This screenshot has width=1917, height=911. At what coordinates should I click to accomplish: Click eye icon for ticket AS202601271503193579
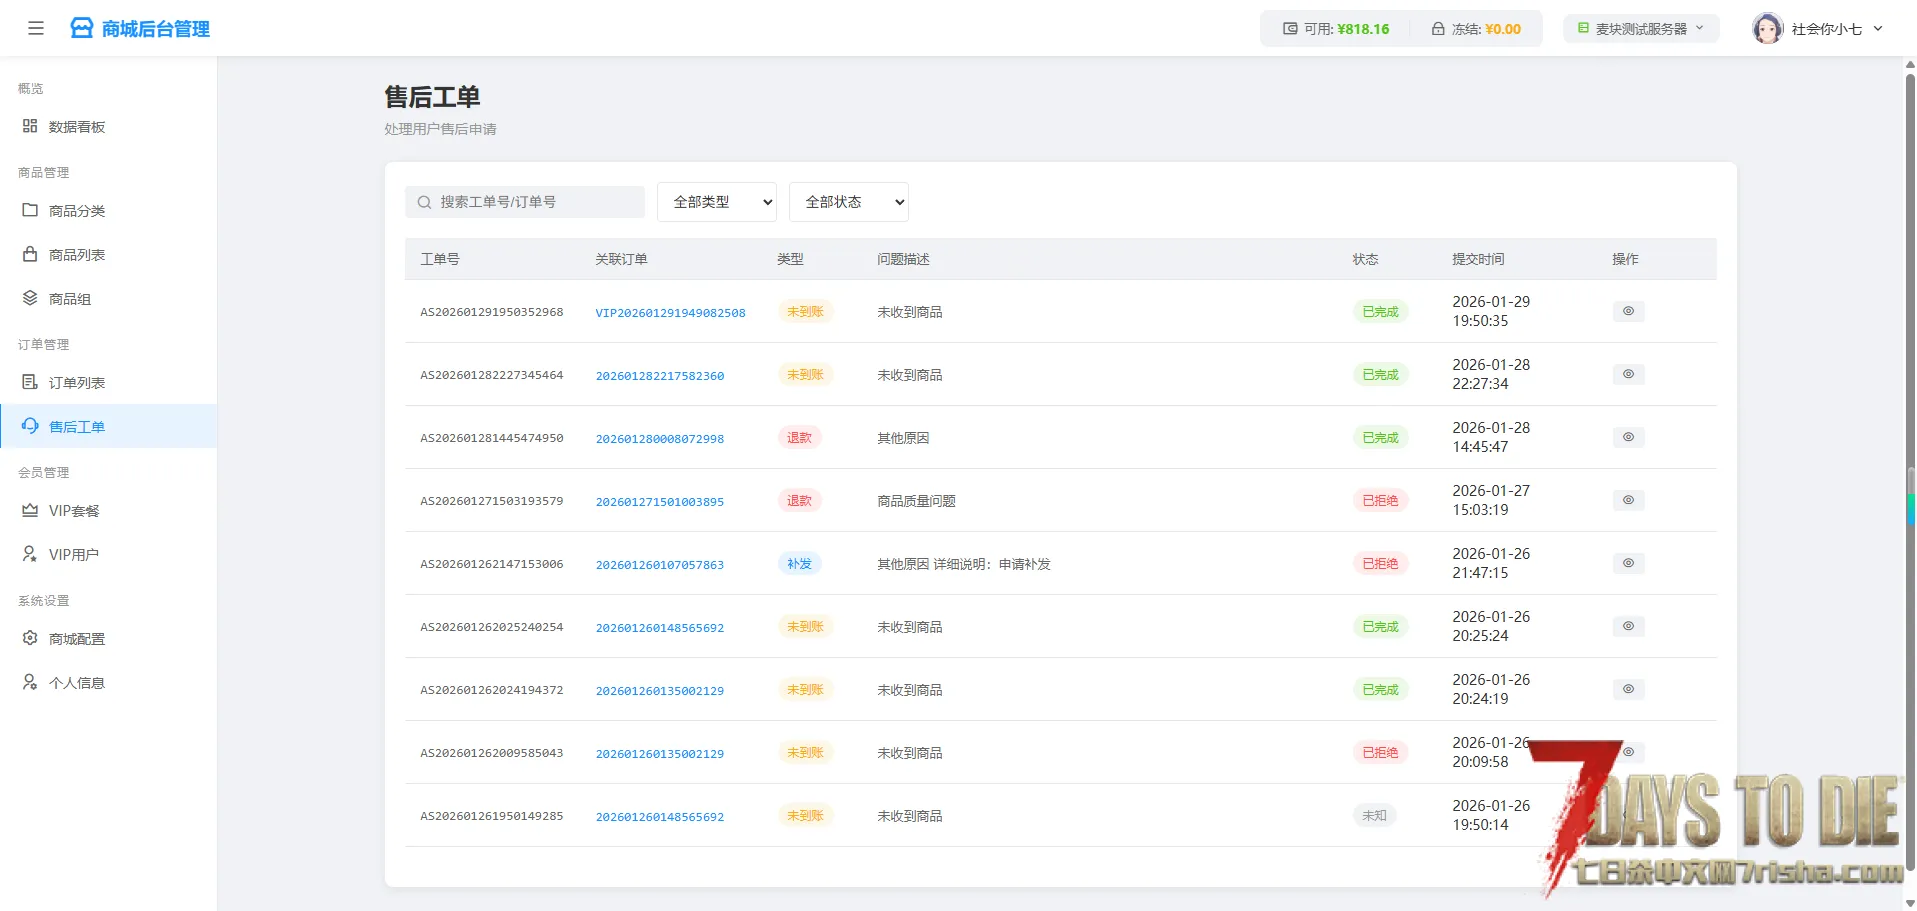coord(1628,500)
